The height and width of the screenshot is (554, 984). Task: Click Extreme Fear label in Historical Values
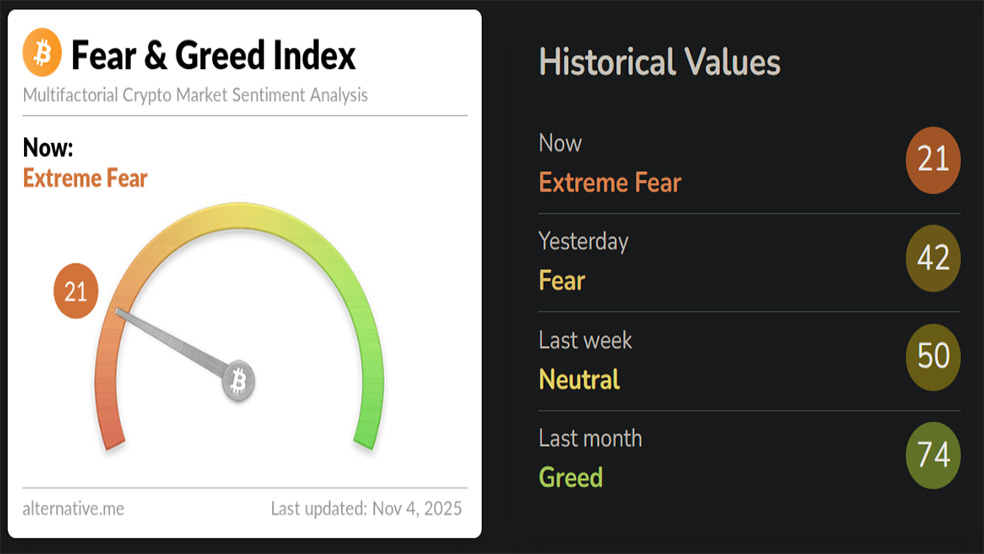[x=610, y=182]
